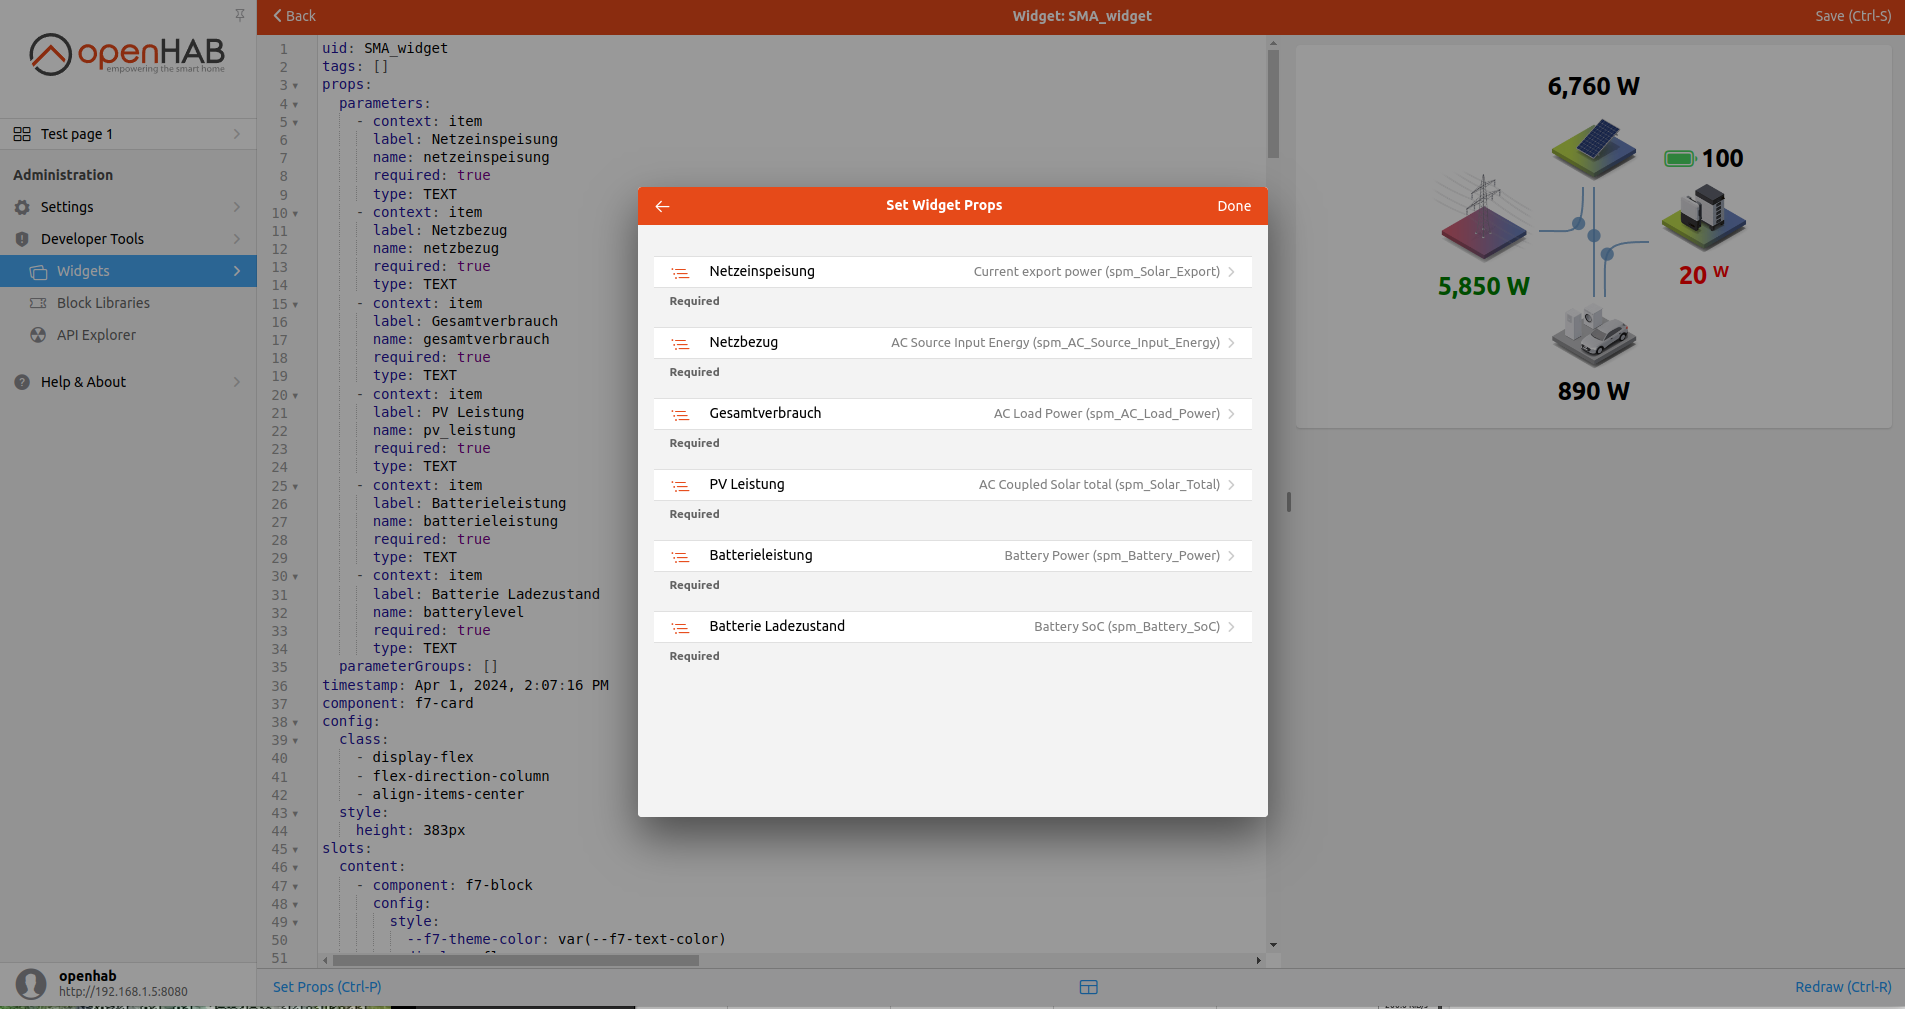Click the split pane resize handle
The image size is (1905, 1009).
1289,502
